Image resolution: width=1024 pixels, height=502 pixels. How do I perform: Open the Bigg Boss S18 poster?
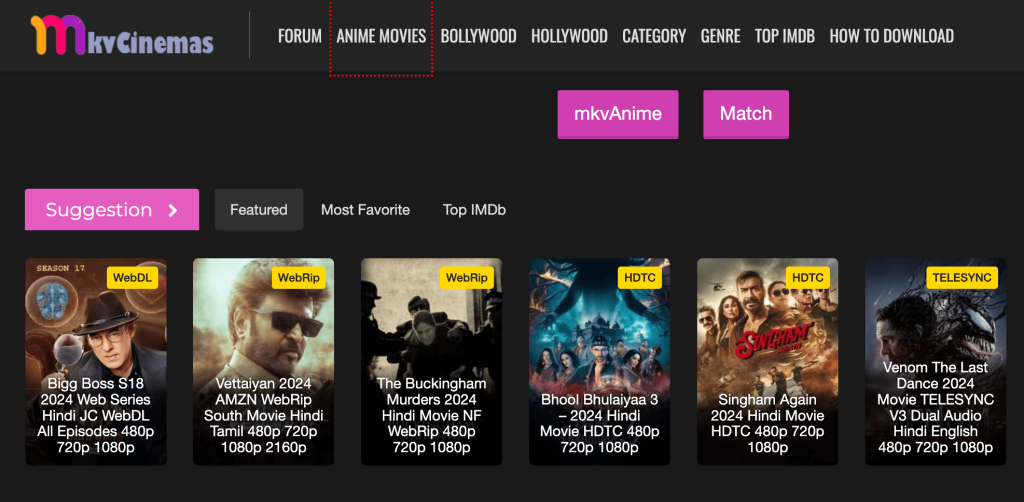click(x=96, y=362)
